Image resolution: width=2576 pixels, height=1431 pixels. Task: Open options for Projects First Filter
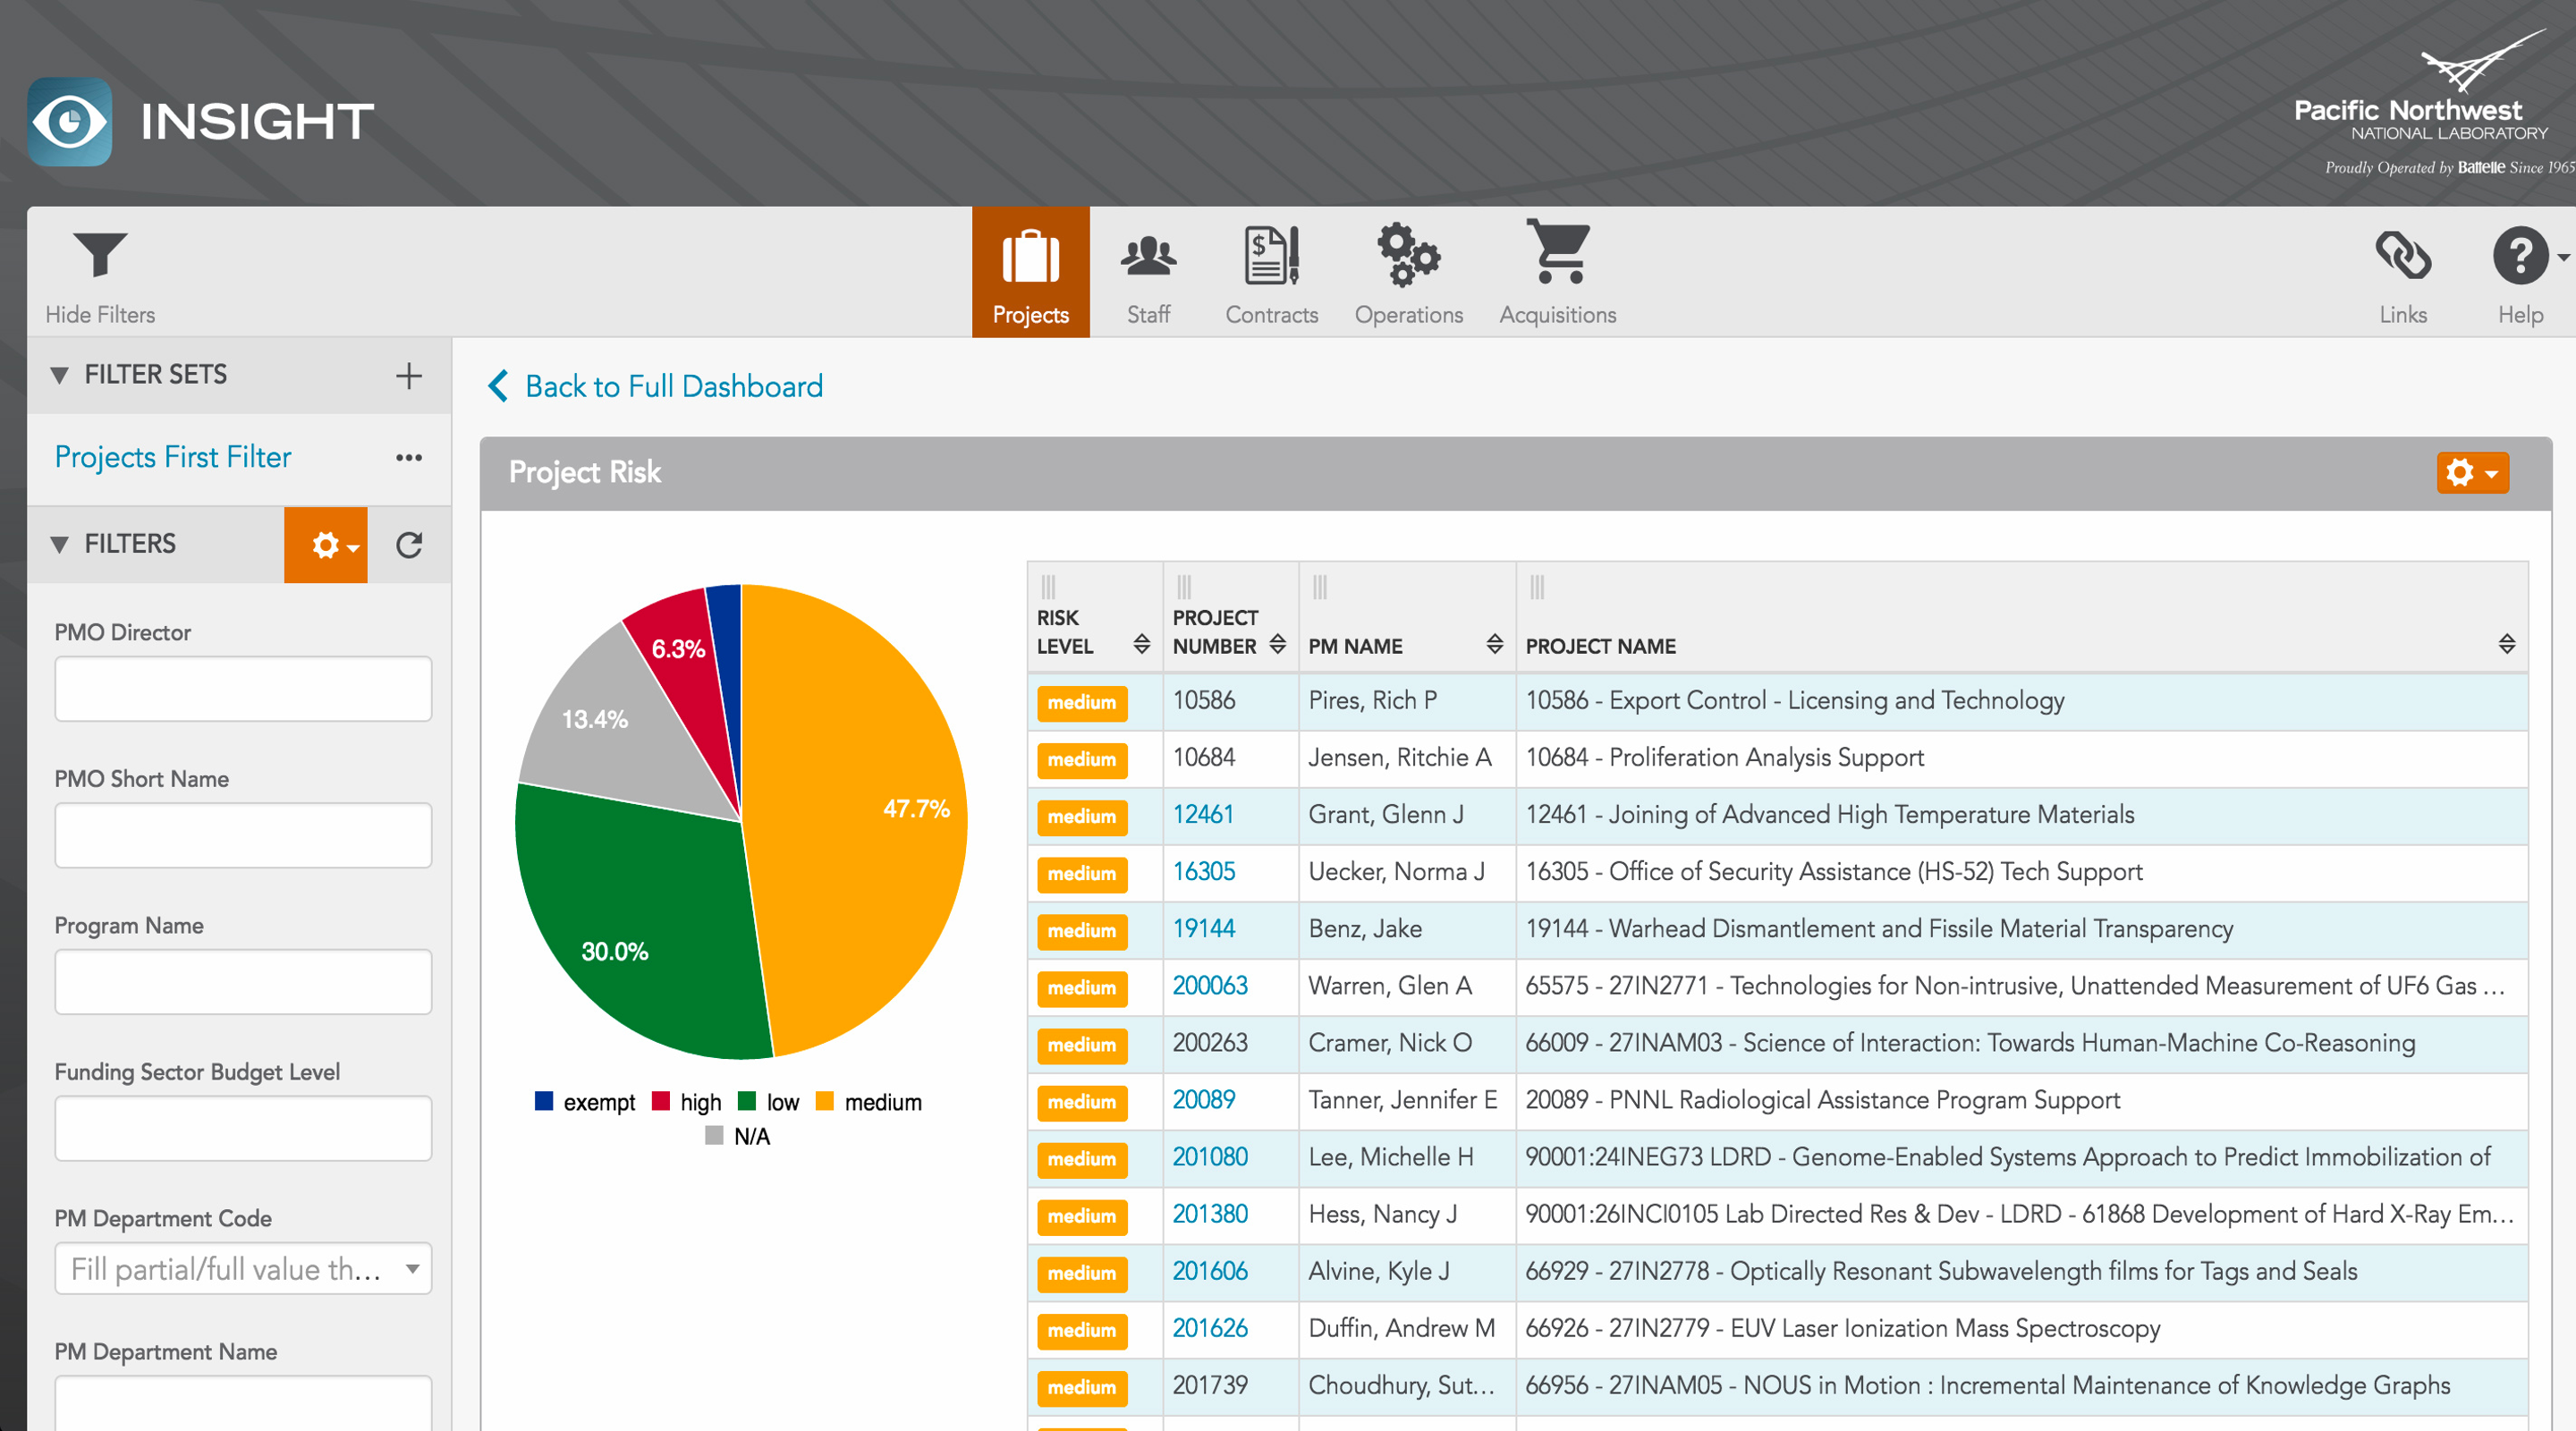408,458
